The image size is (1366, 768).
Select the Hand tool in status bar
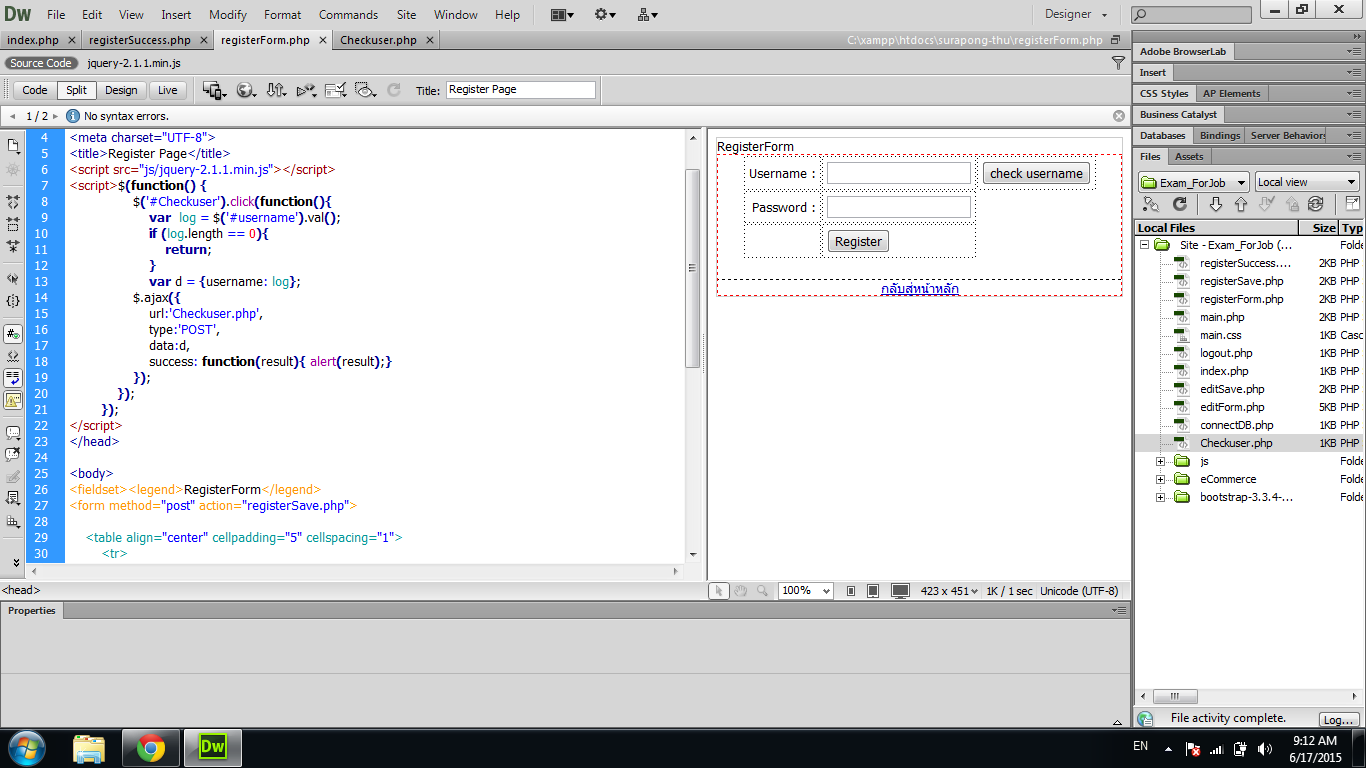click(740, 591)
